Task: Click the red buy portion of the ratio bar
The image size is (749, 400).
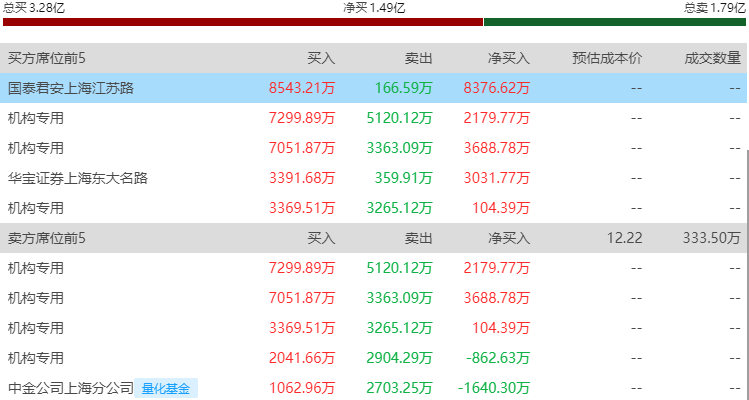Action: [x=243, y=22]
